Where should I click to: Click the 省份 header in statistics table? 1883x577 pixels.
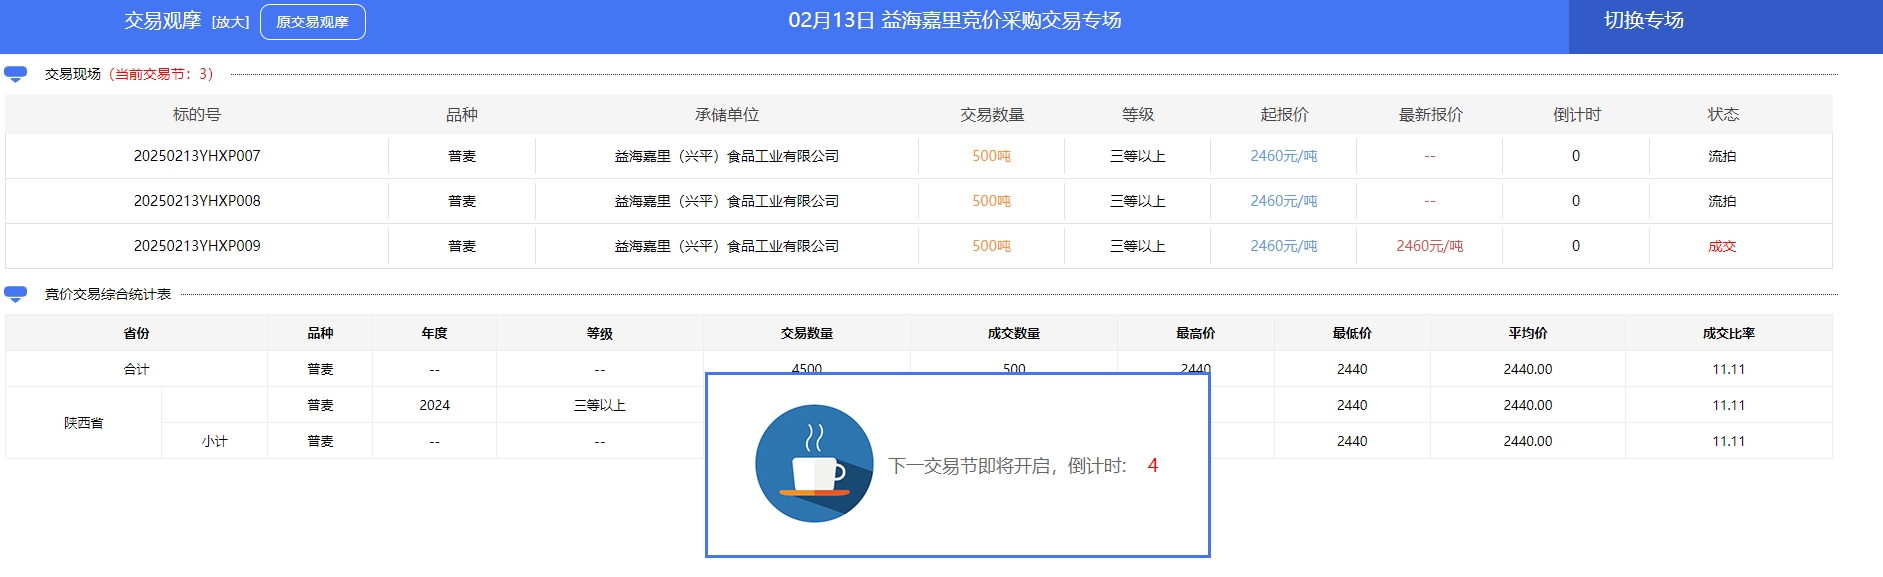click(x=137, y=333)
